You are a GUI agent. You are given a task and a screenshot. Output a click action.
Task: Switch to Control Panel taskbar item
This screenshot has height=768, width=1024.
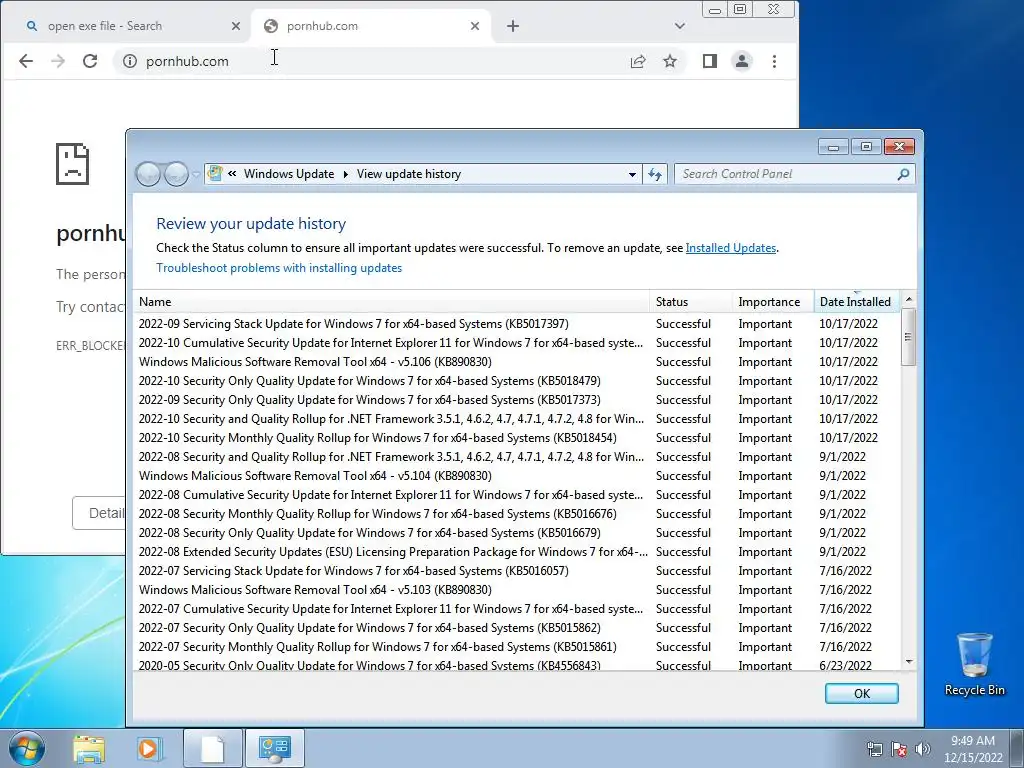tap(274, 748)
